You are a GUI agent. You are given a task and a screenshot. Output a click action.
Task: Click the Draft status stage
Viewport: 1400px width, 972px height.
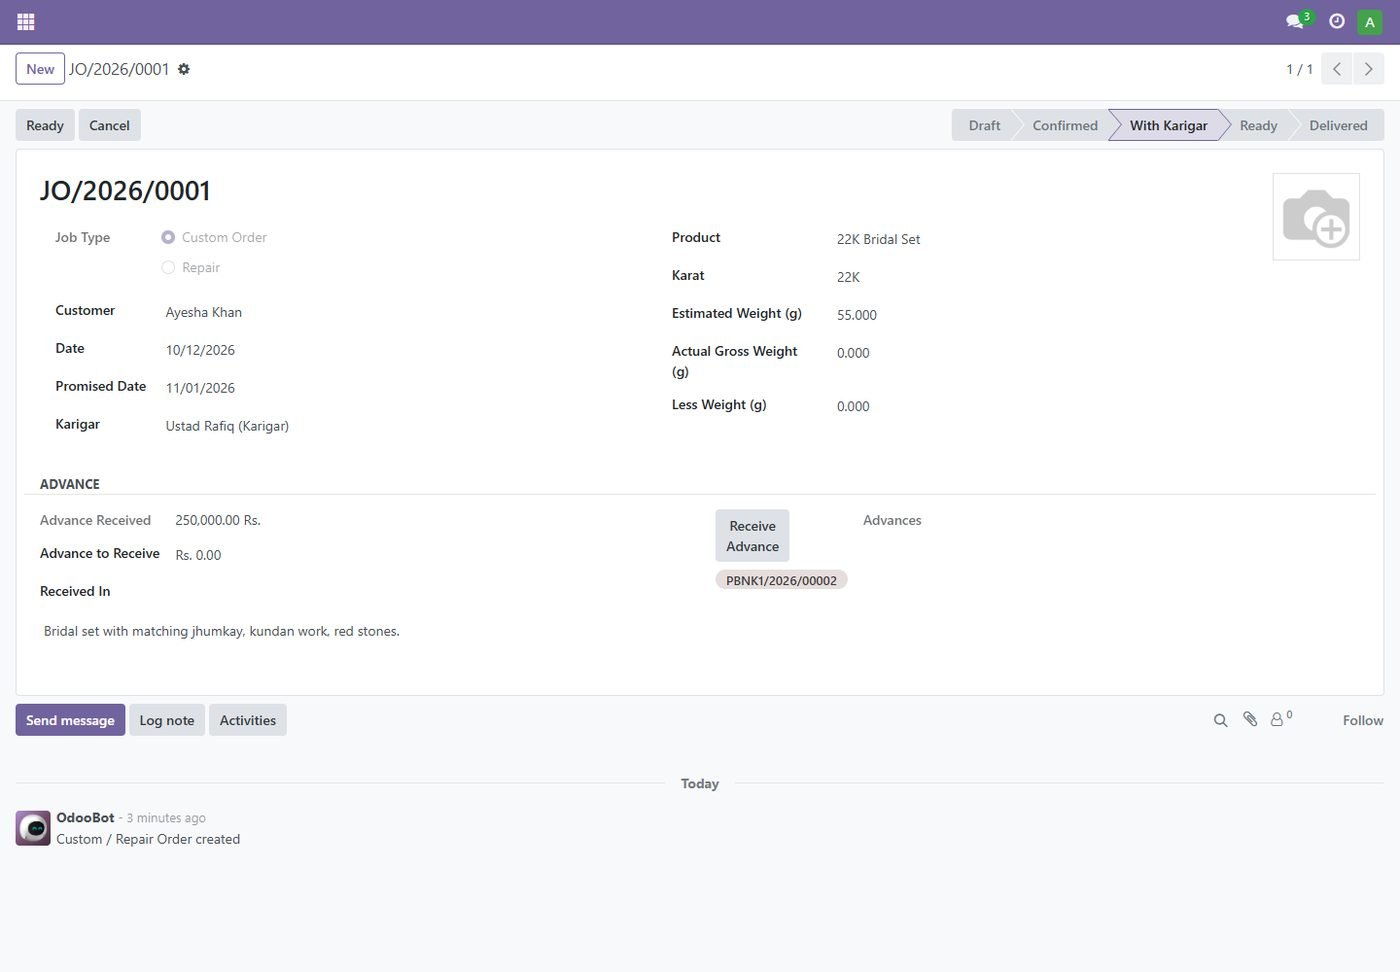[984, 125]
